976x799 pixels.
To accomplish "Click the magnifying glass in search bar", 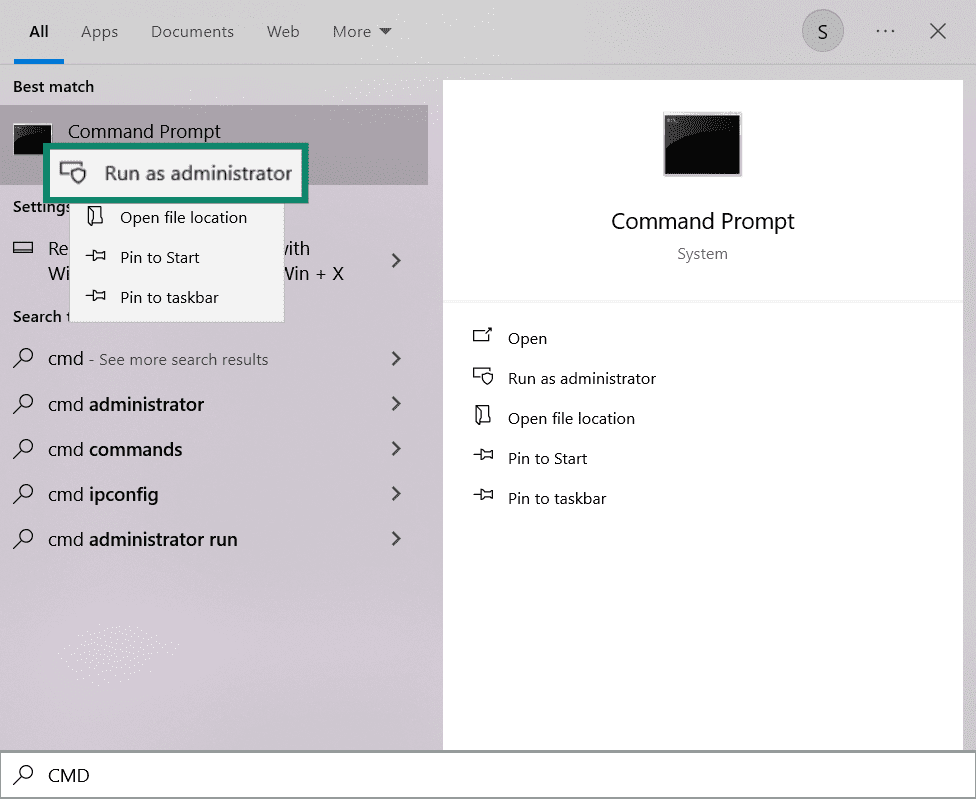I will pos(22,775).
